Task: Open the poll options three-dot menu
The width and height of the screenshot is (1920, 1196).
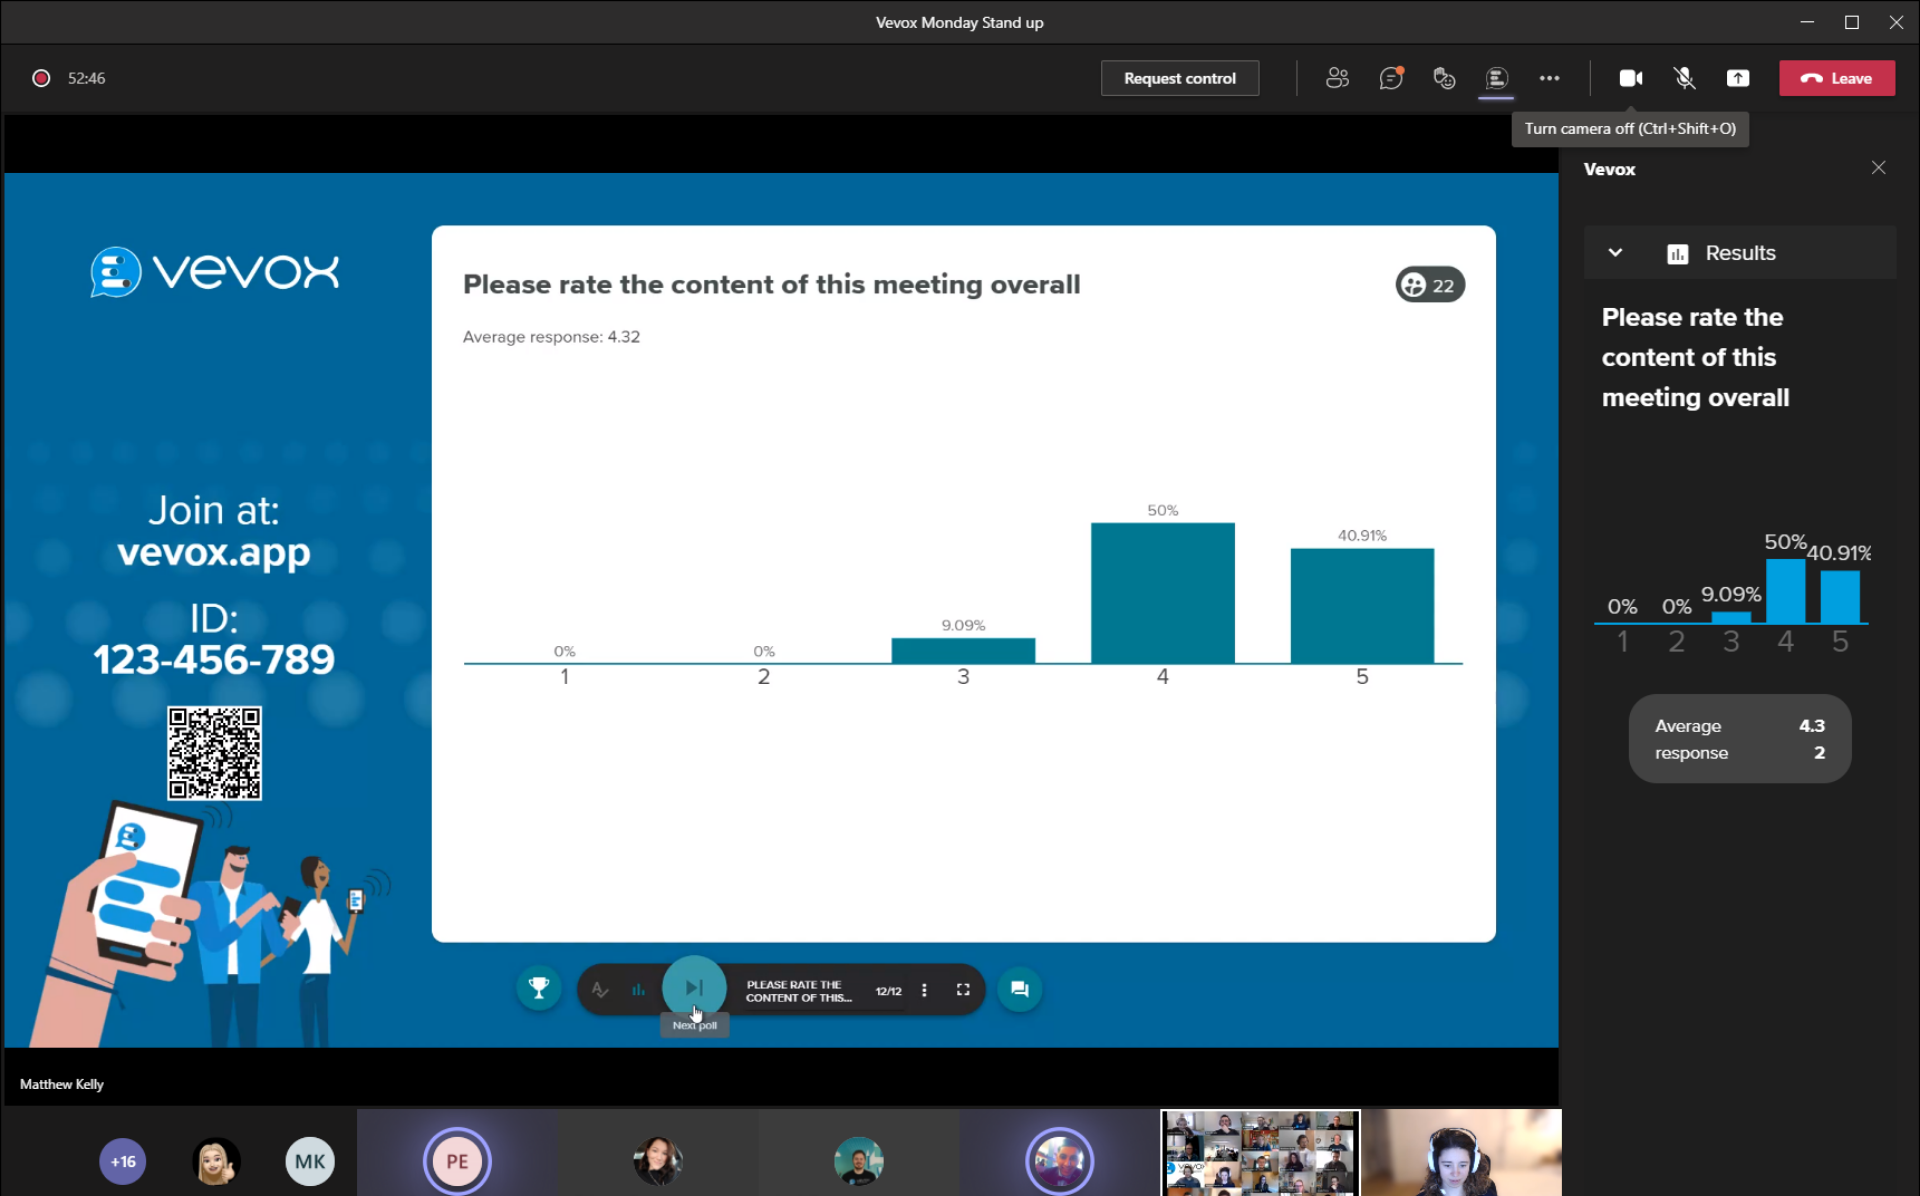Action: pos(924,990)
